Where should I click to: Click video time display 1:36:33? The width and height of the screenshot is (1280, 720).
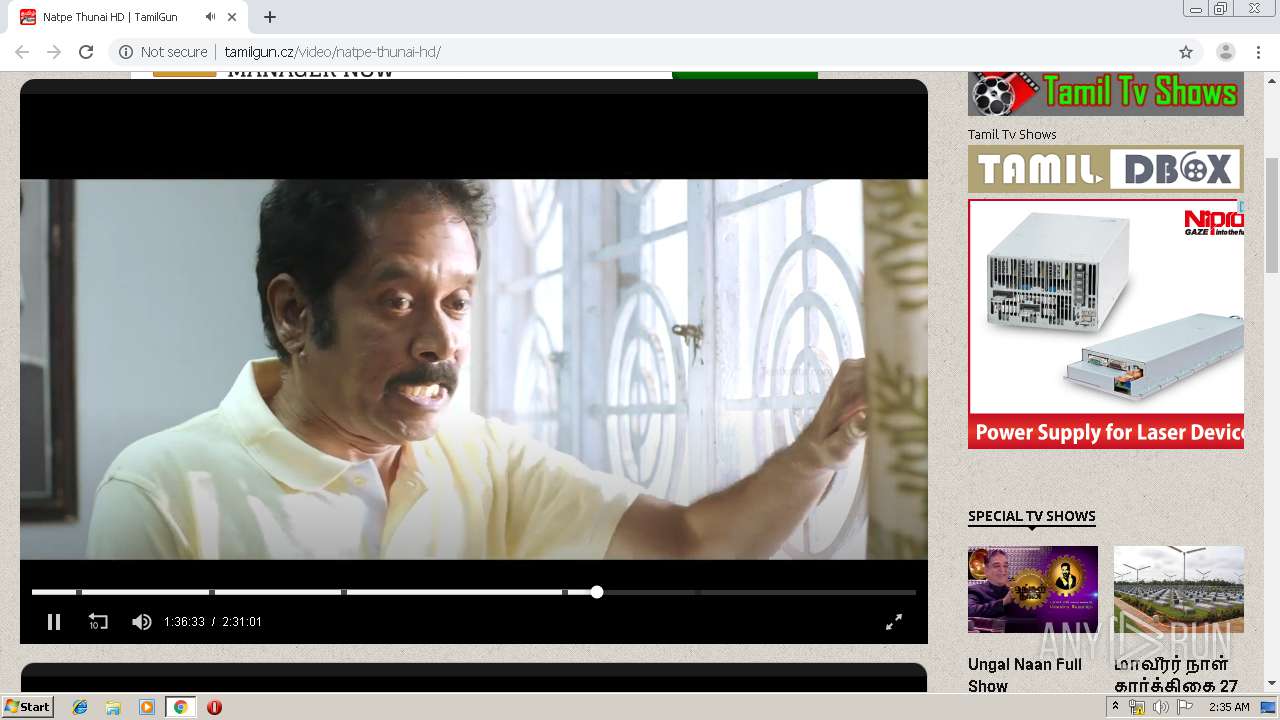[184, 622]
